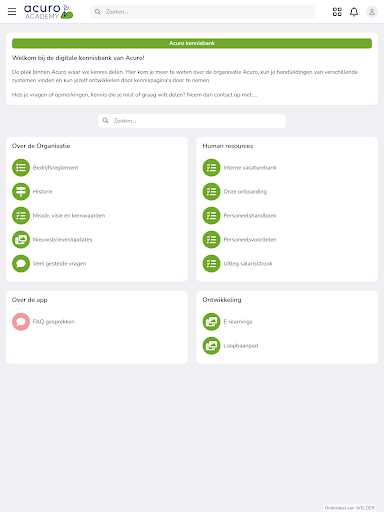
Task: Click the Historie signpost icon
Action: [x=21, y=191]
